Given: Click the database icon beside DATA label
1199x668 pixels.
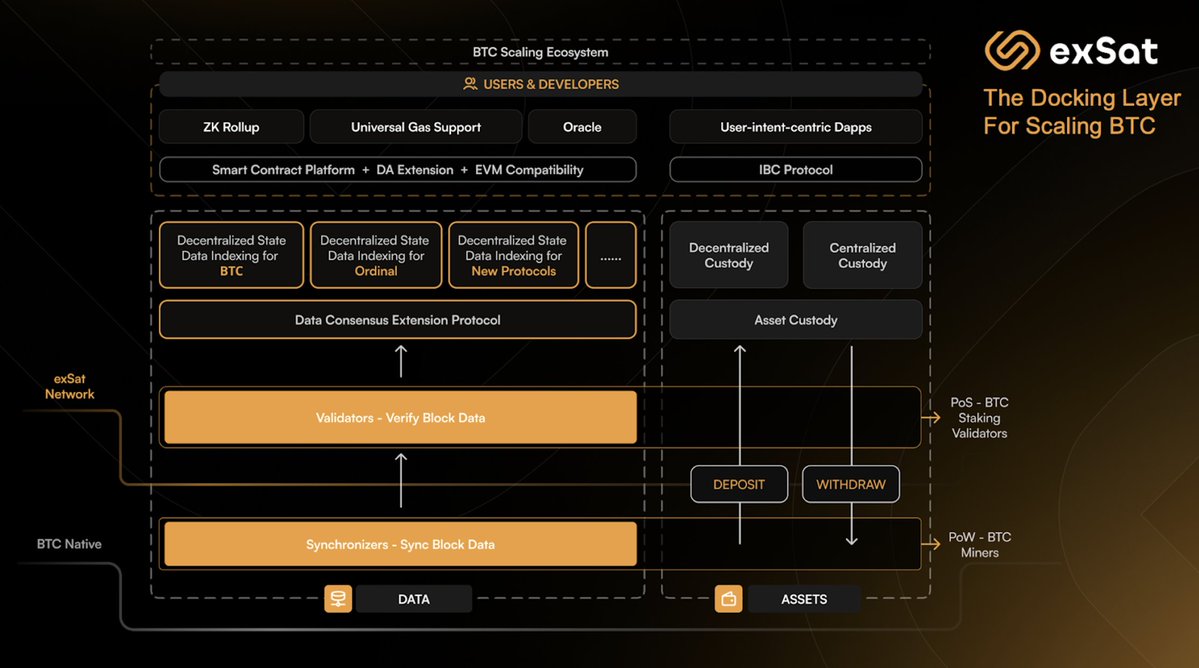Looking at the screenshot, I should click(338, 598).
